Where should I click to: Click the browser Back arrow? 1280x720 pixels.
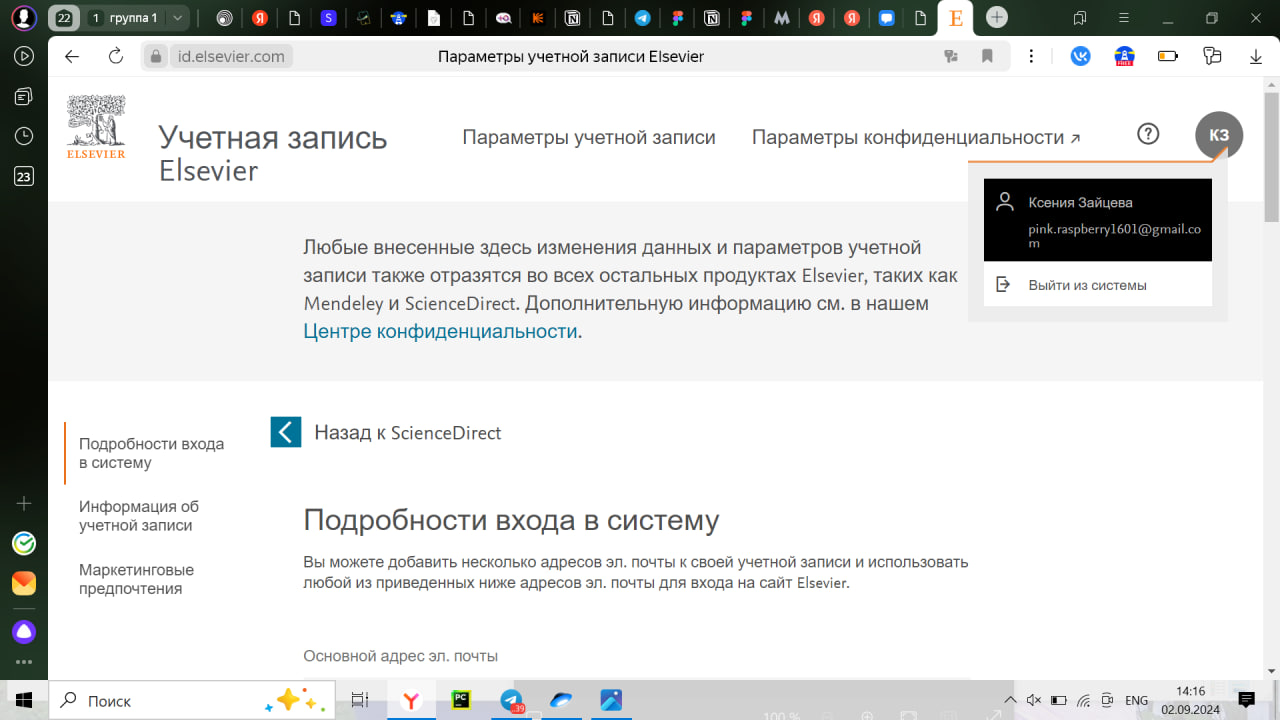click(72, 57)
